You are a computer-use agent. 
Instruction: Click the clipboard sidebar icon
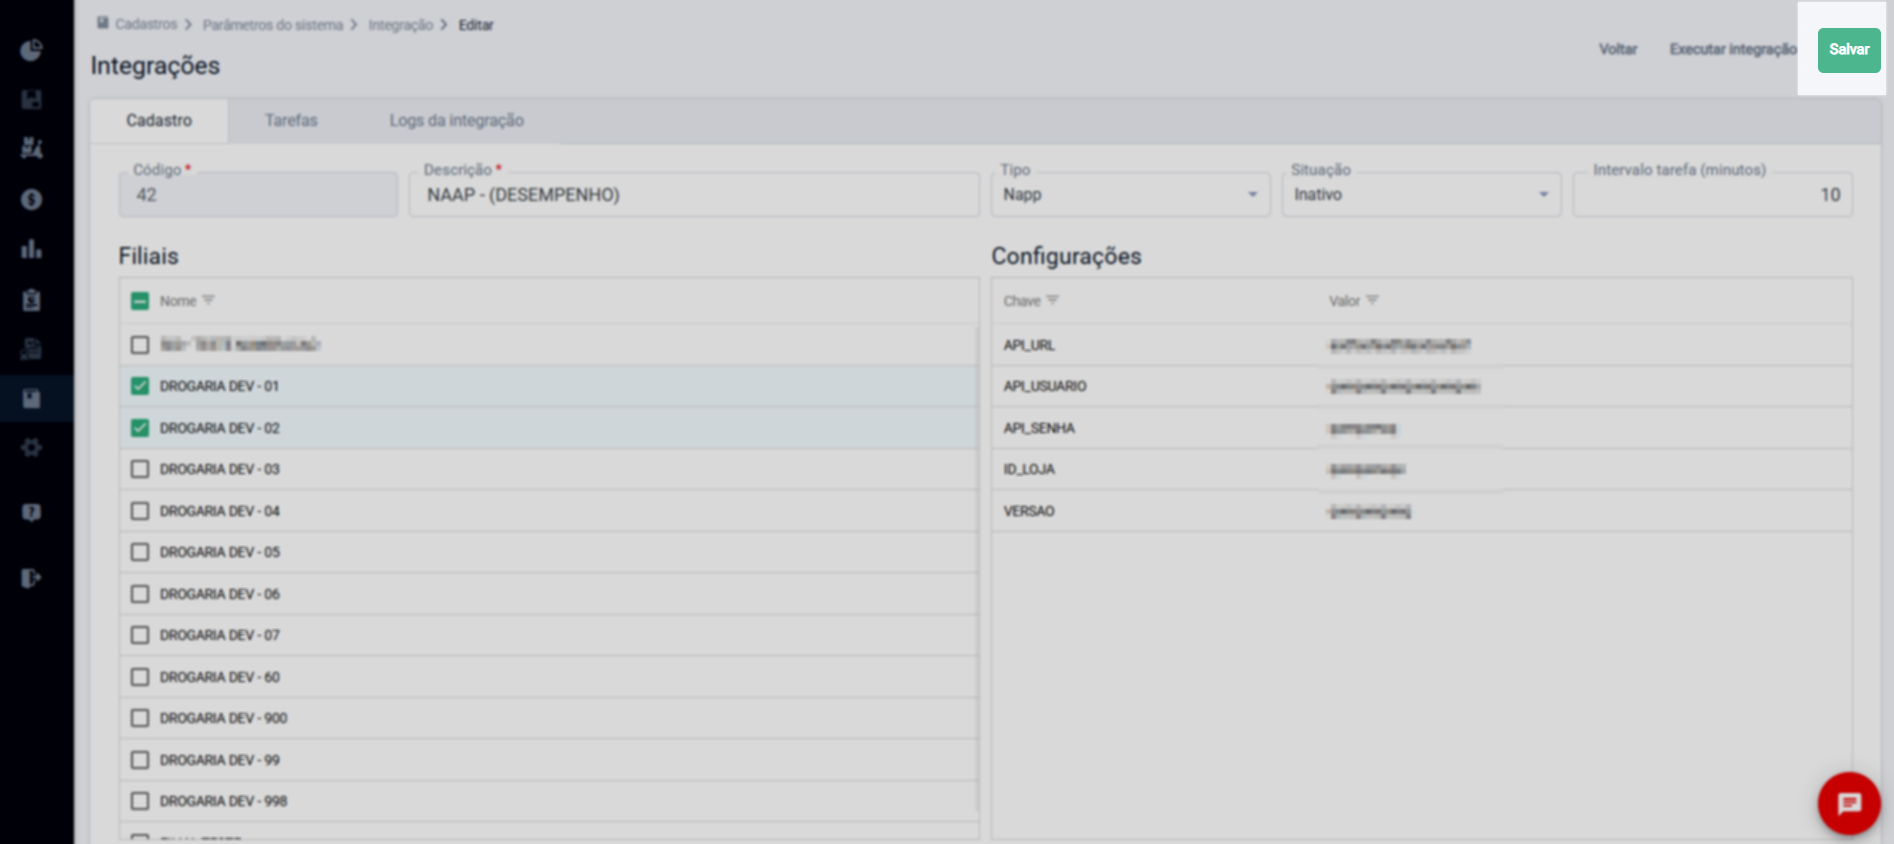pyautogui.click(x=31, y=300)
